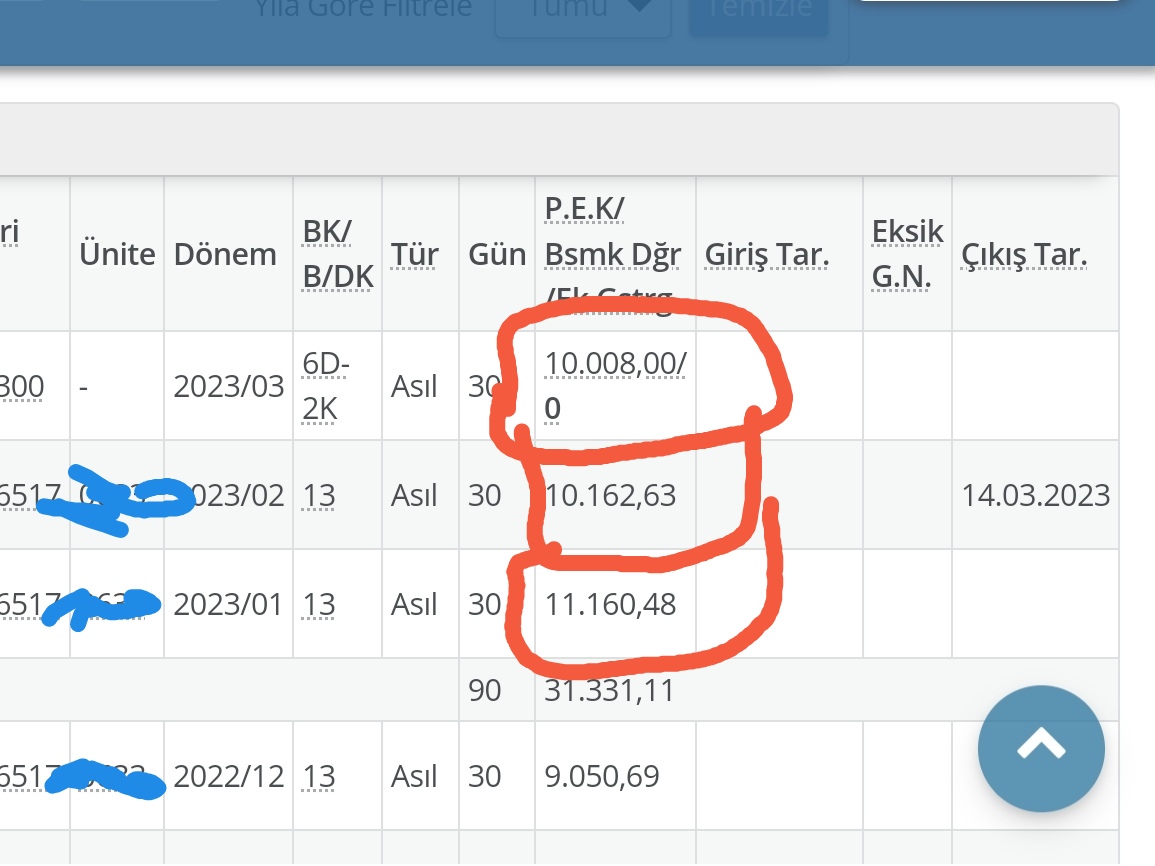Click the Ünite column header
This screenshot has width=1155, height=866.
(x=117, y=255)
